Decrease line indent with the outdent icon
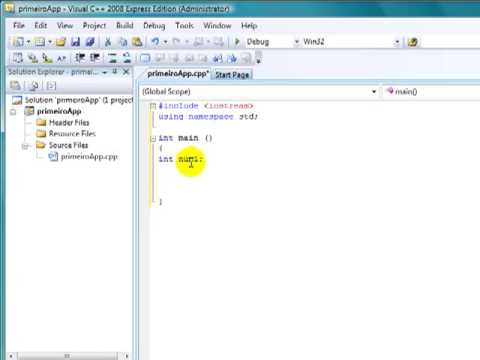The height and width of the screenshot is (360, 480). [80, 58]
